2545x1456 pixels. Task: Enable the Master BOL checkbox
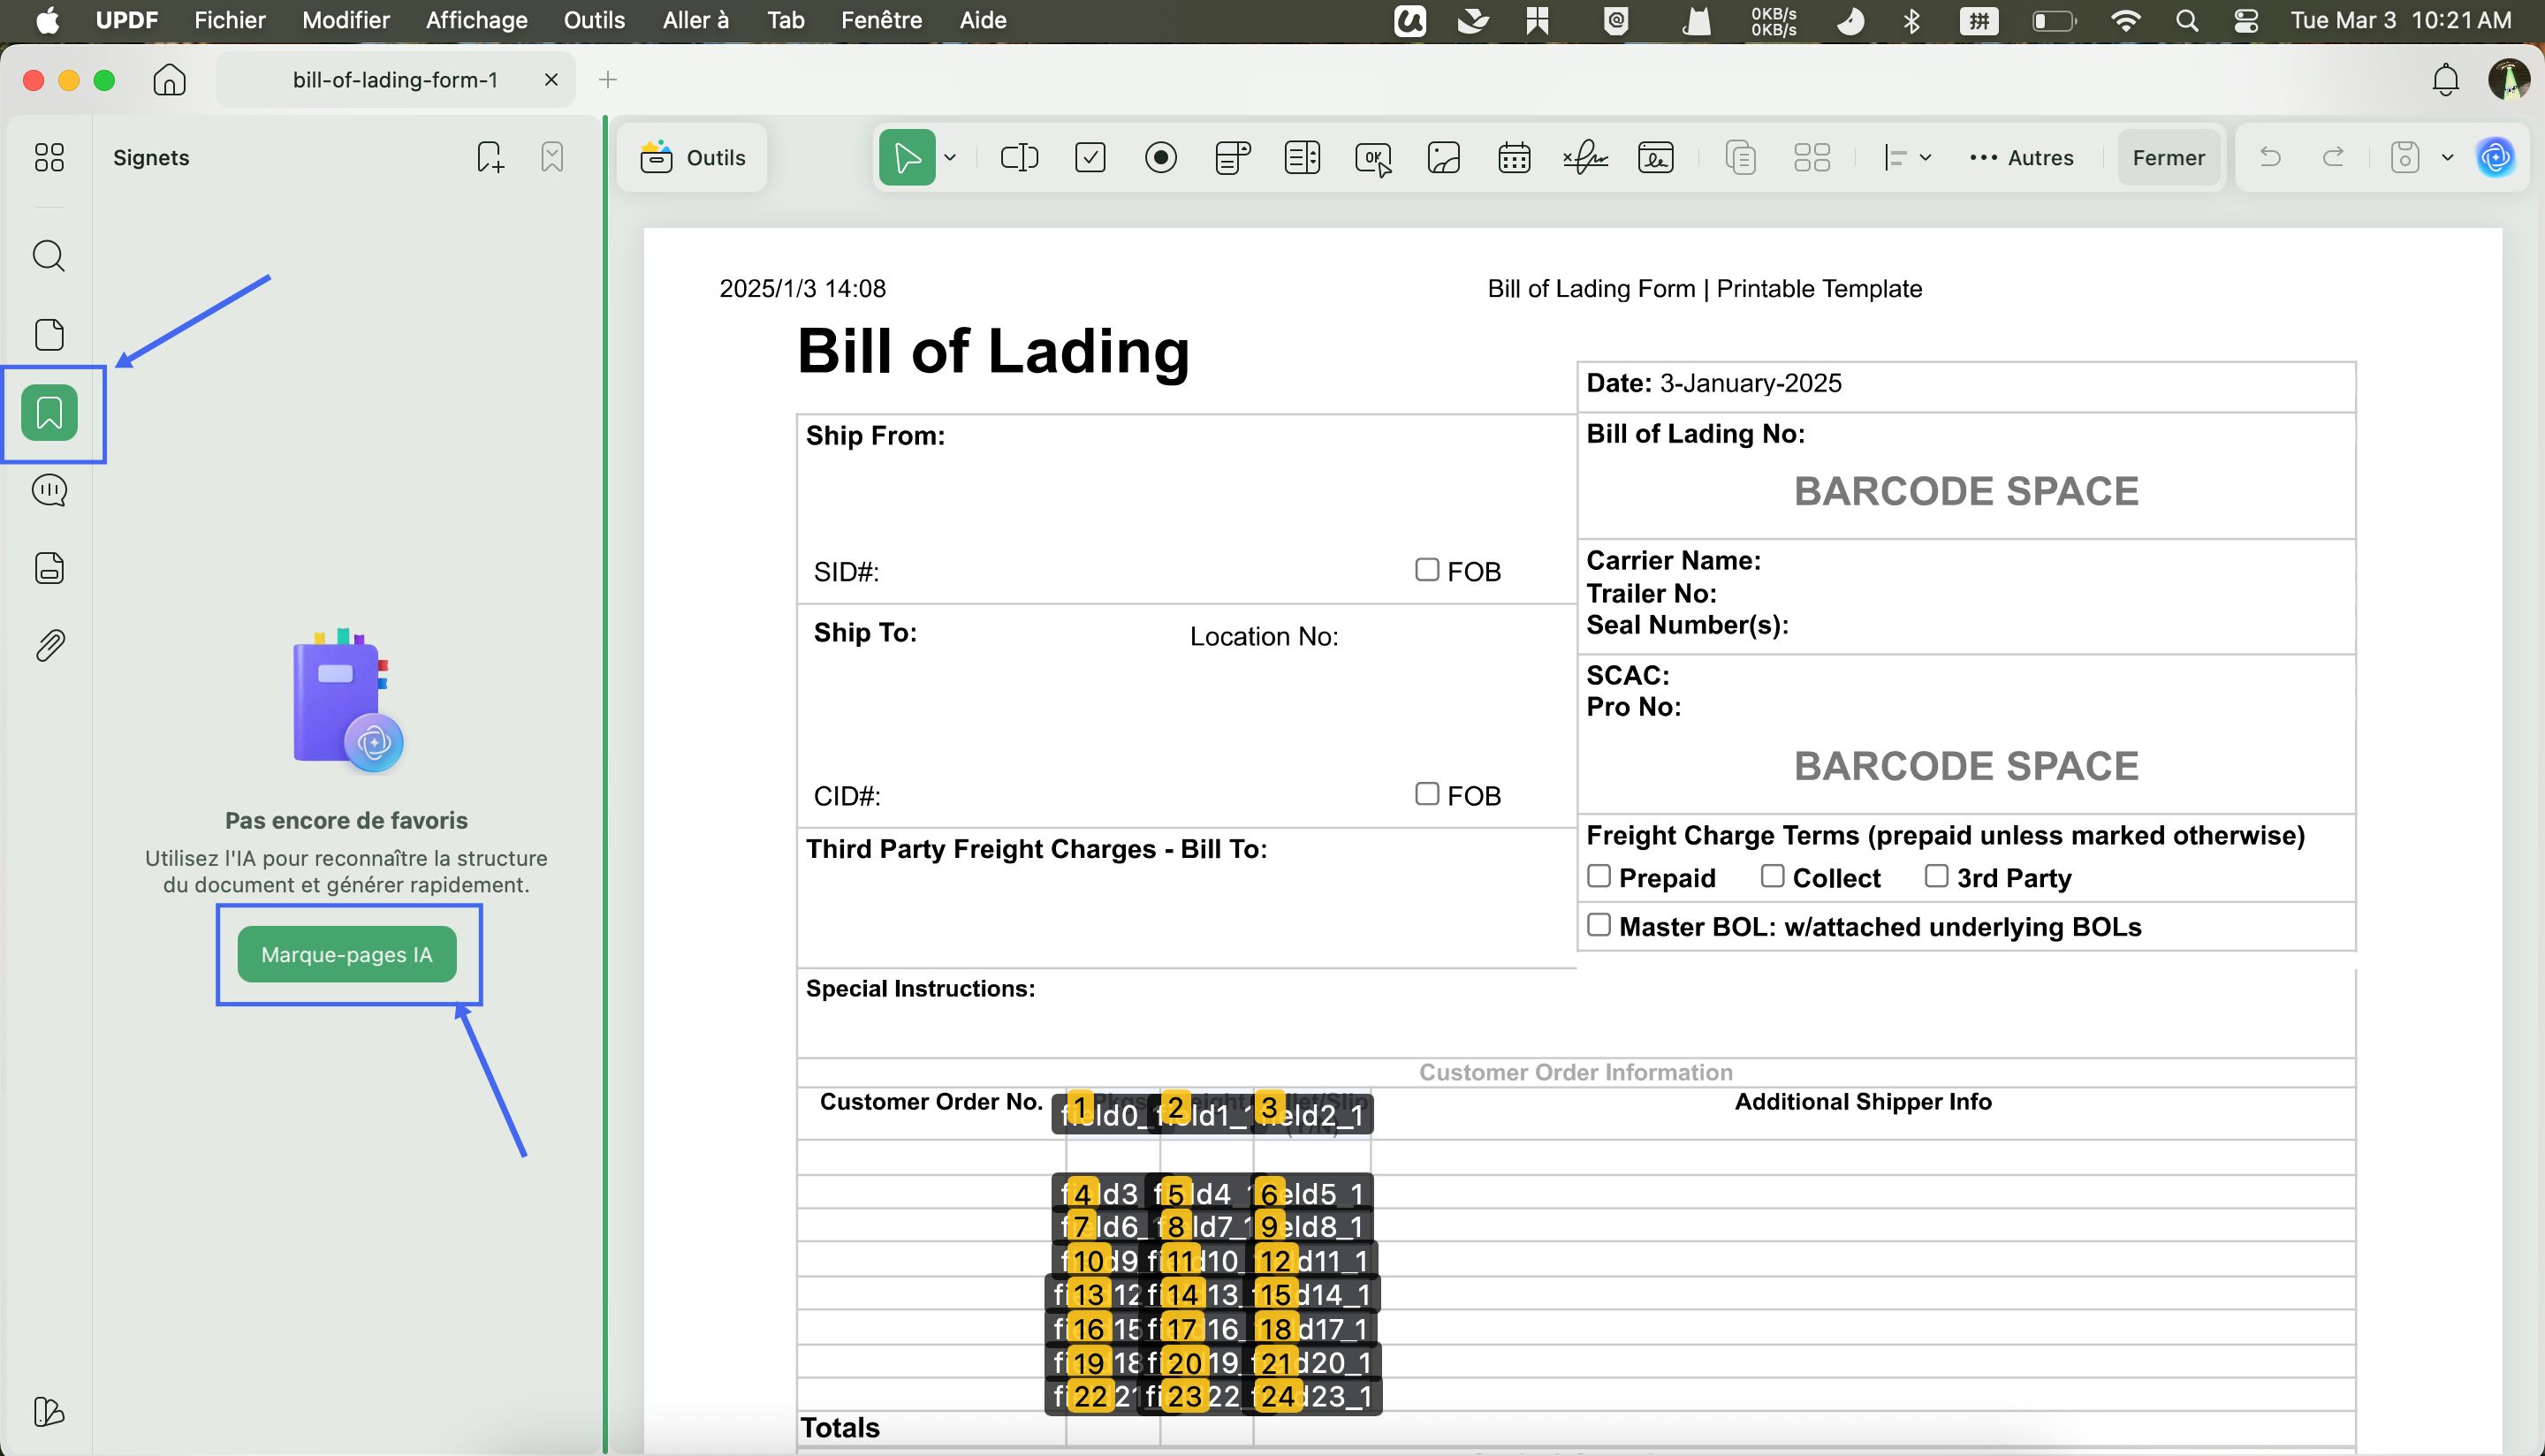pos(1599,925)
